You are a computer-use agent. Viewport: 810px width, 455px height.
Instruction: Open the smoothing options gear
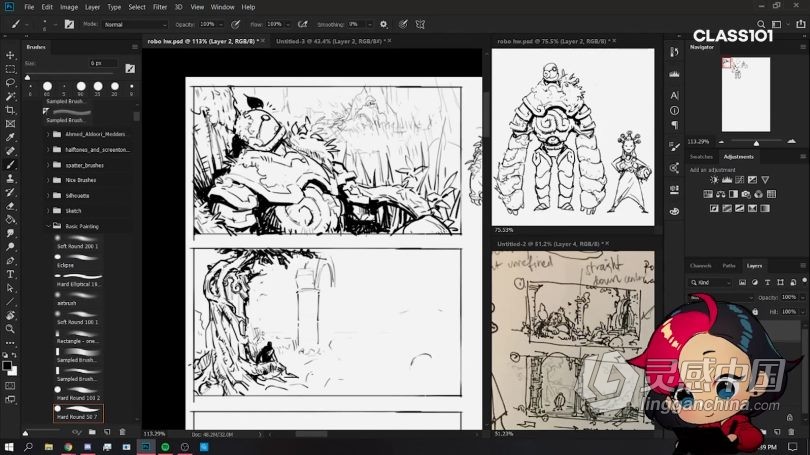click(383, 24)
